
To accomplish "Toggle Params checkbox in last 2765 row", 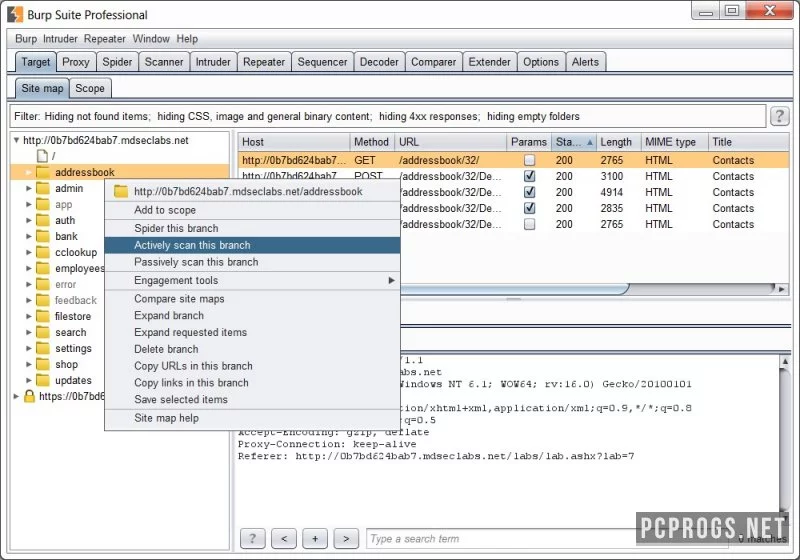I will [x=530, y=224].
